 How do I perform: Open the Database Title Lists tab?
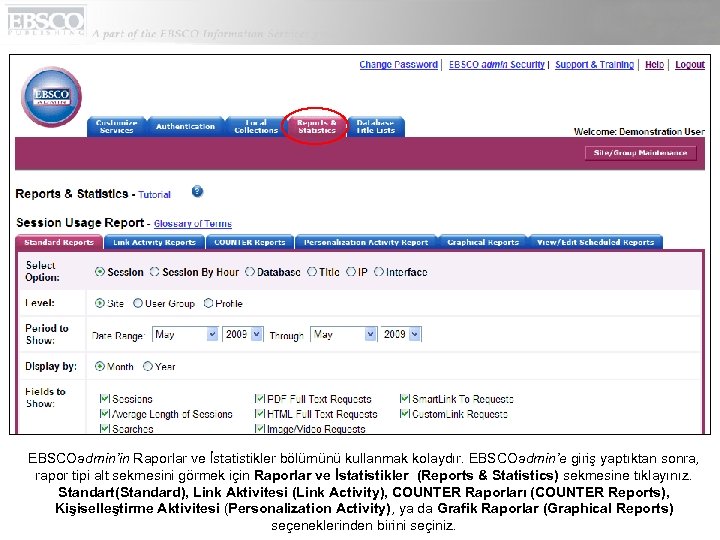coord(376,126)
